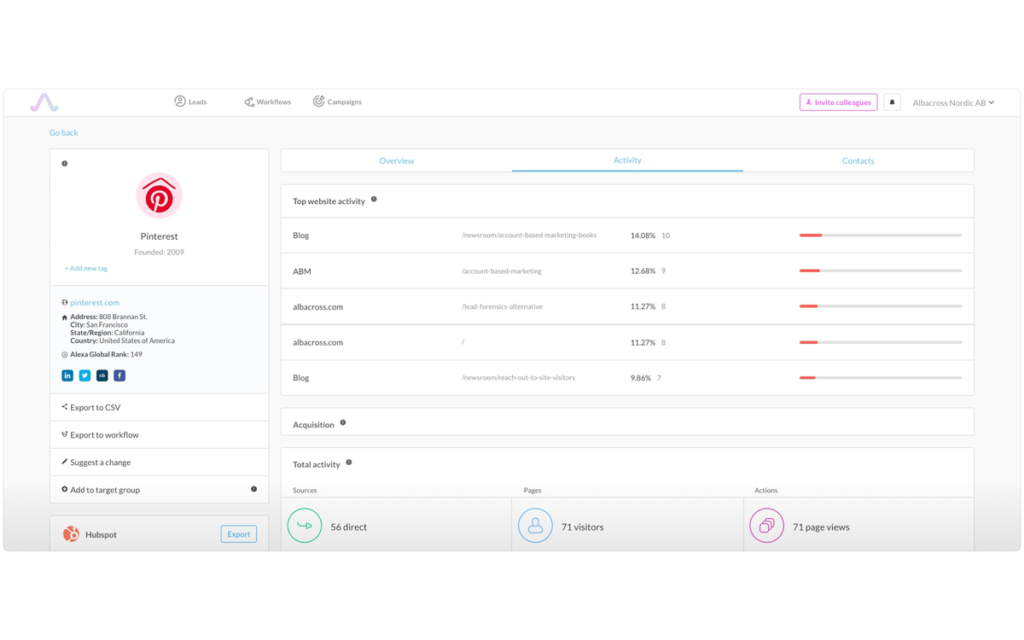Click the pink page views icon

point(766,526)
